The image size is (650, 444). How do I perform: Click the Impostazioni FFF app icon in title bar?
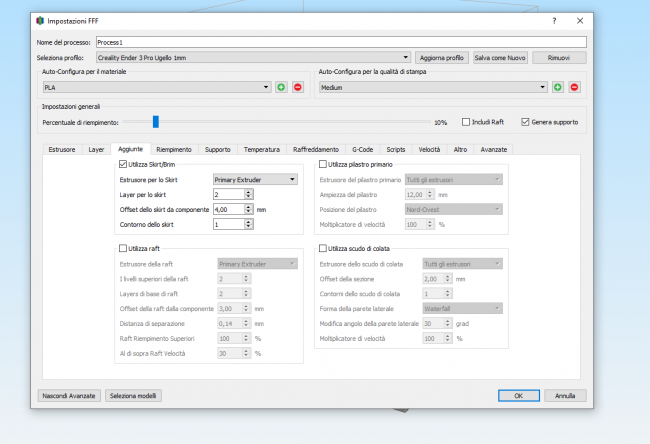coord(39,20)
